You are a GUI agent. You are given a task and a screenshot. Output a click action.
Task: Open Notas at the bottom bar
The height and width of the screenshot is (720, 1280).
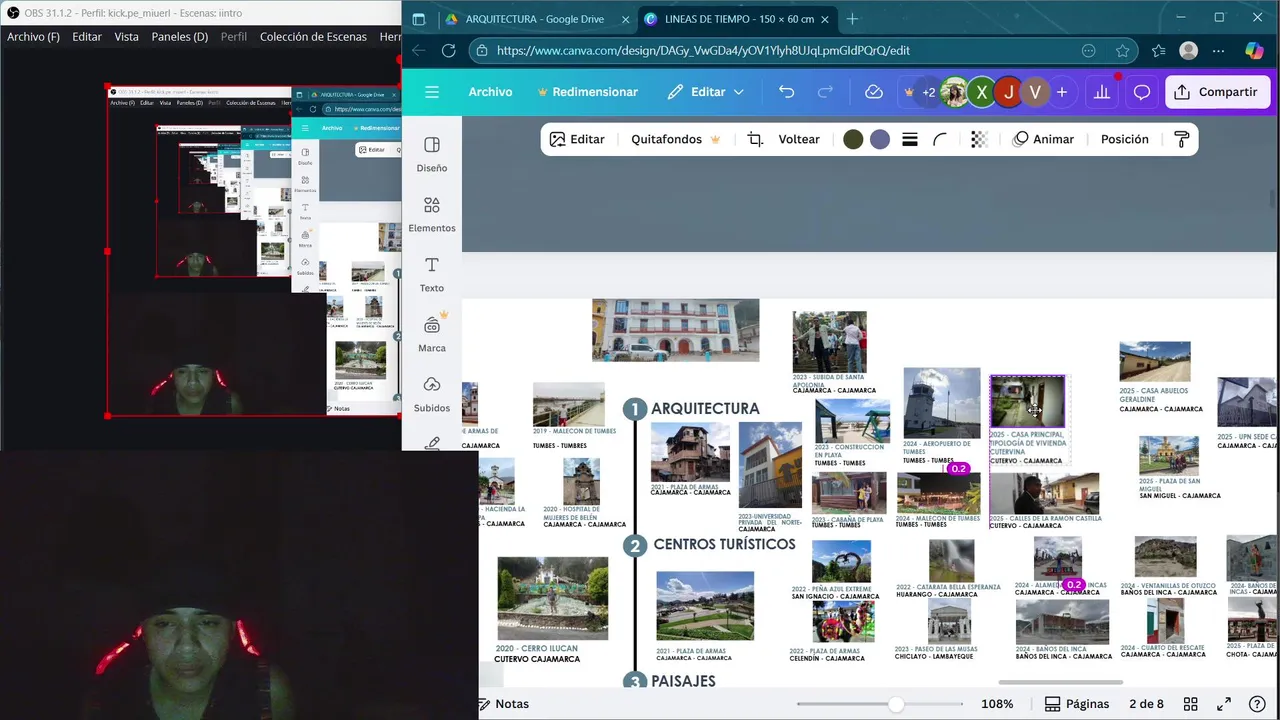pyautogui.click(x=504, y=704)
